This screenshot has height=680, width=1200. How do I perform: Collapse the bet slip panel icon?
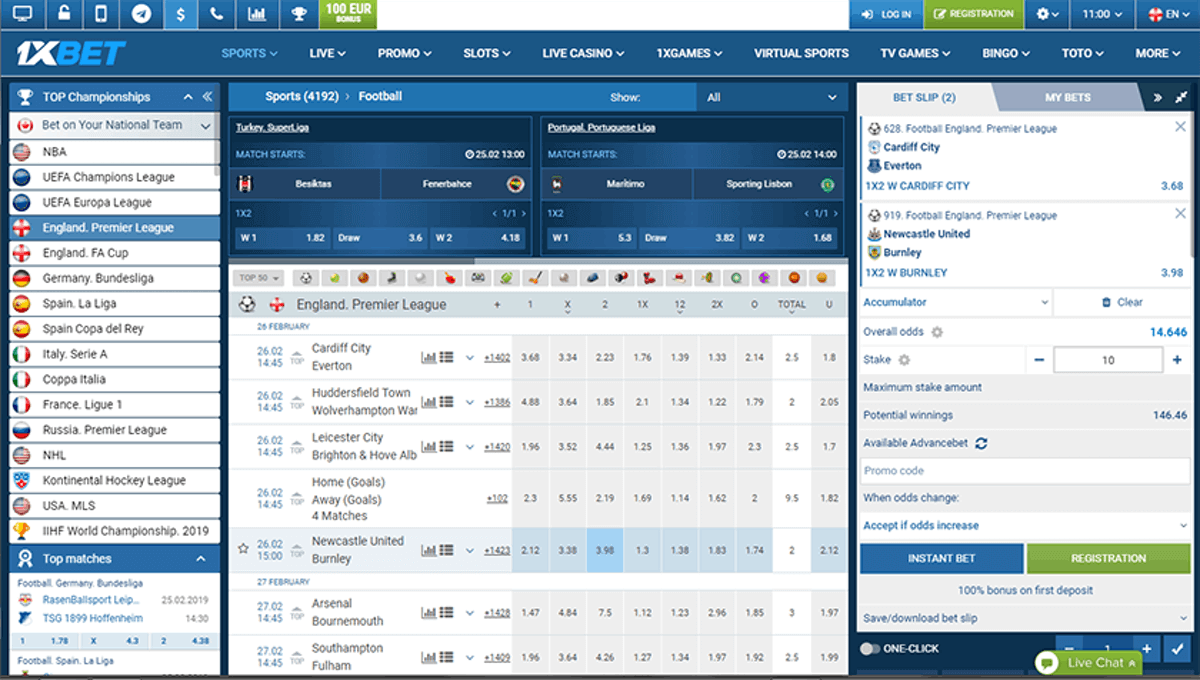click(1181, 97)
